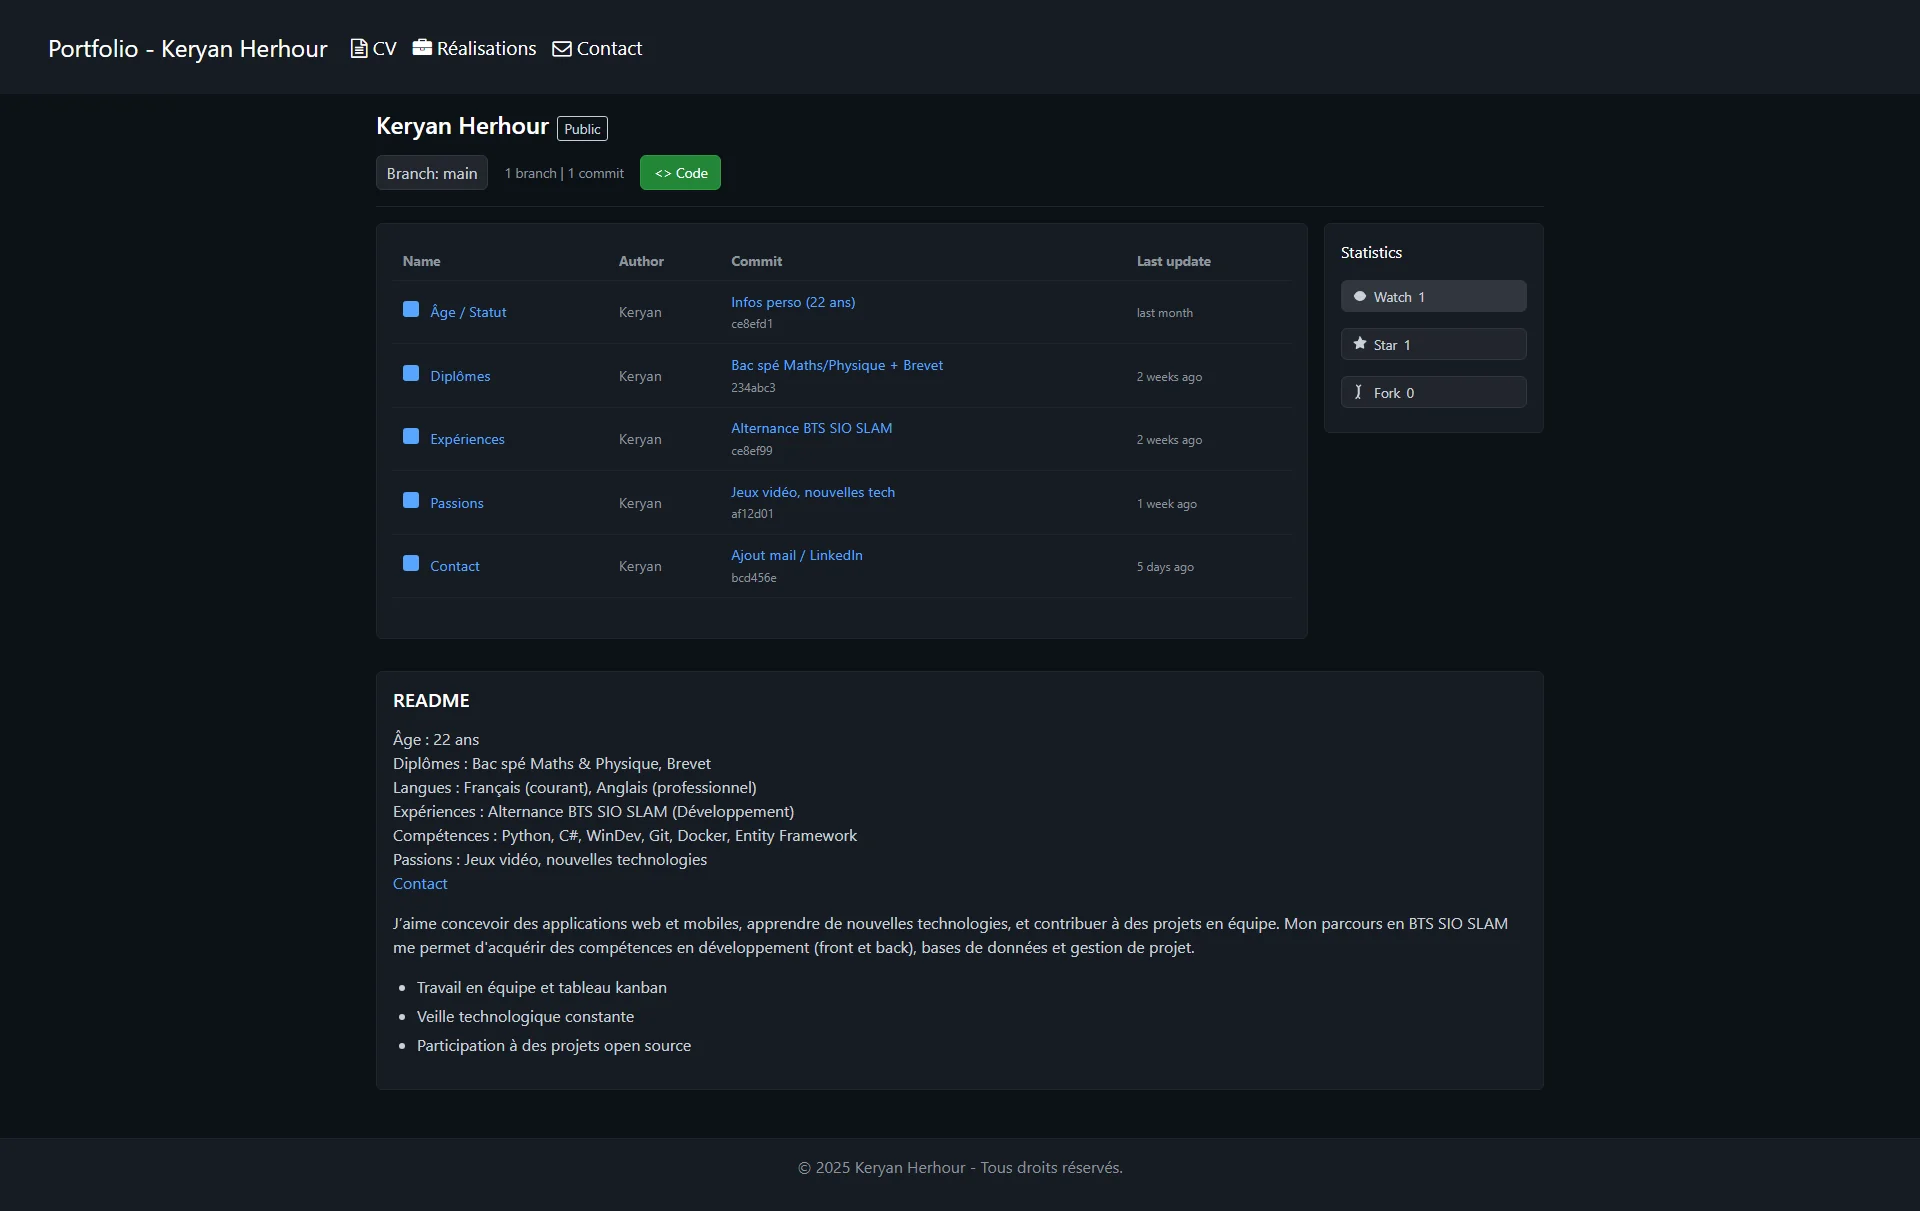
Task: Click the folder icon beside Passions
Action: (x=411, y=501)
